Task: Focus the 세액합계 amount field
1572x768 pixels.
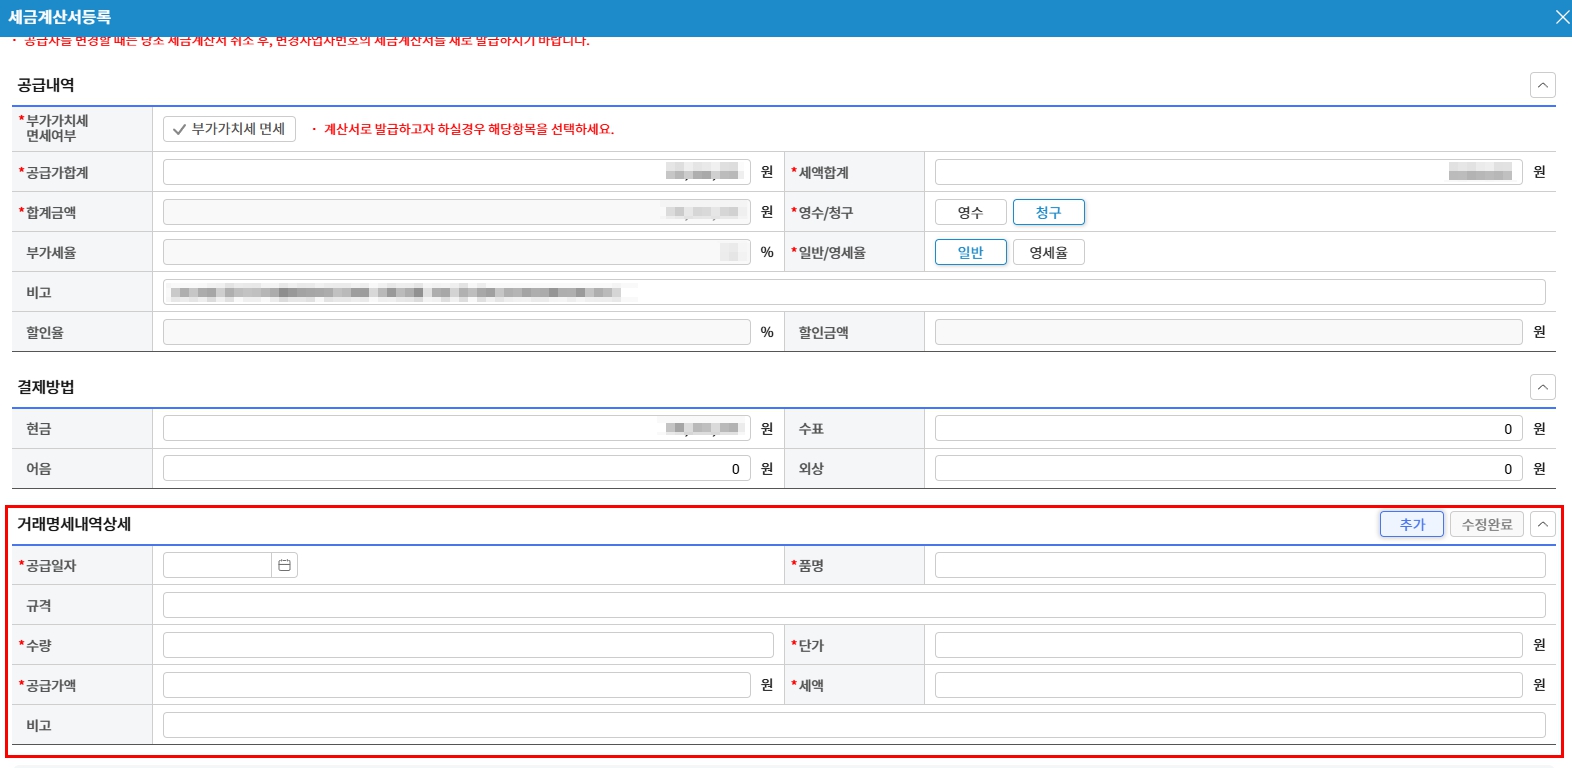Action: (x=1229, y=172)
